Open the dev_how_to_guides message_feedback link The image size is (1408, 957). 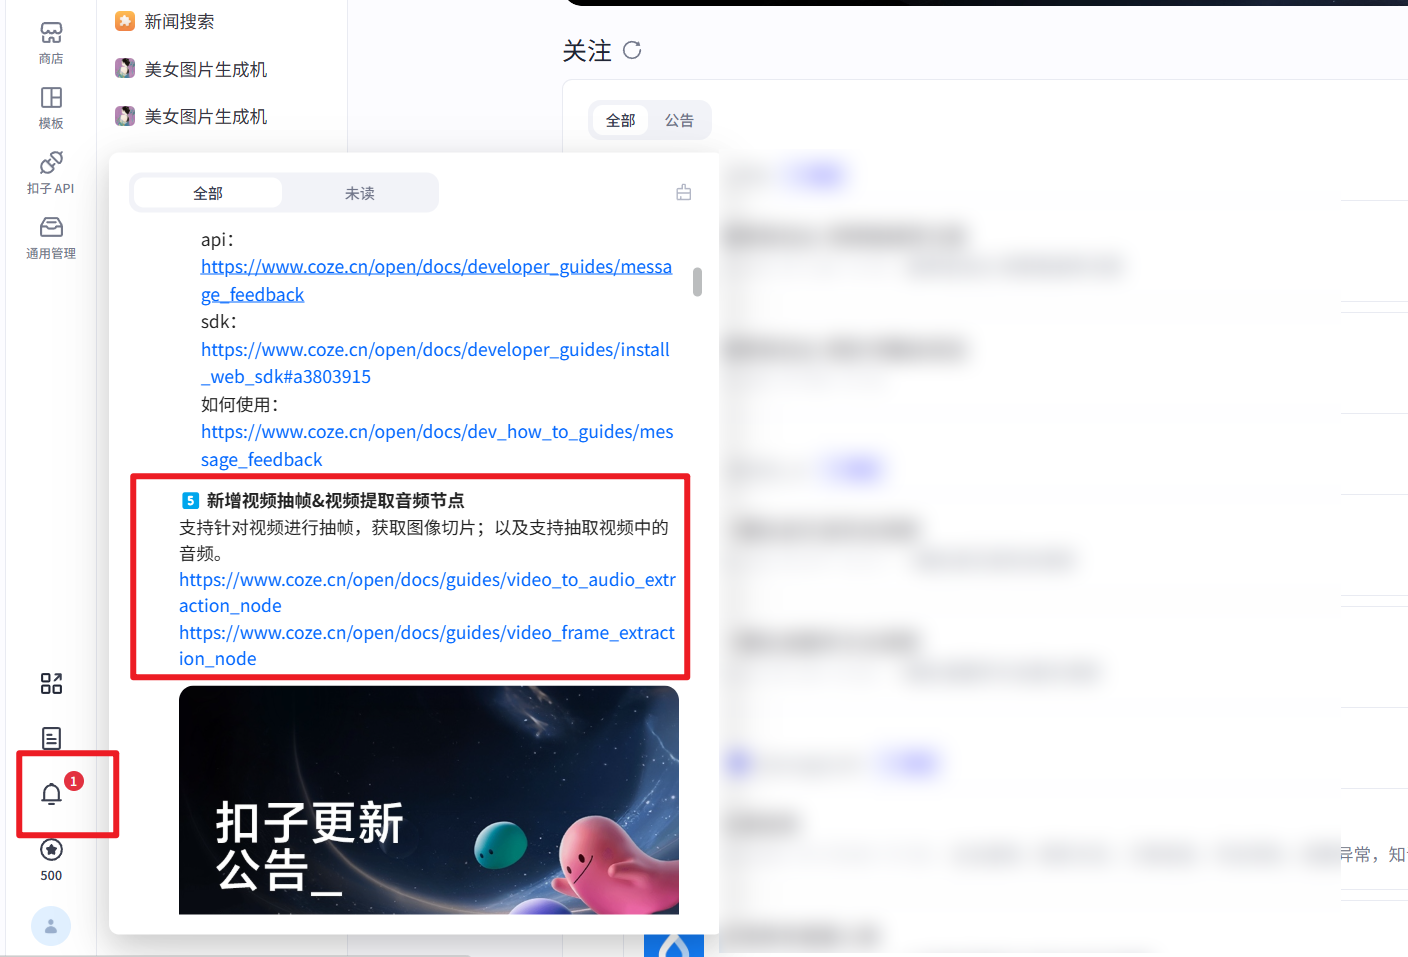(x=437, y=446)
